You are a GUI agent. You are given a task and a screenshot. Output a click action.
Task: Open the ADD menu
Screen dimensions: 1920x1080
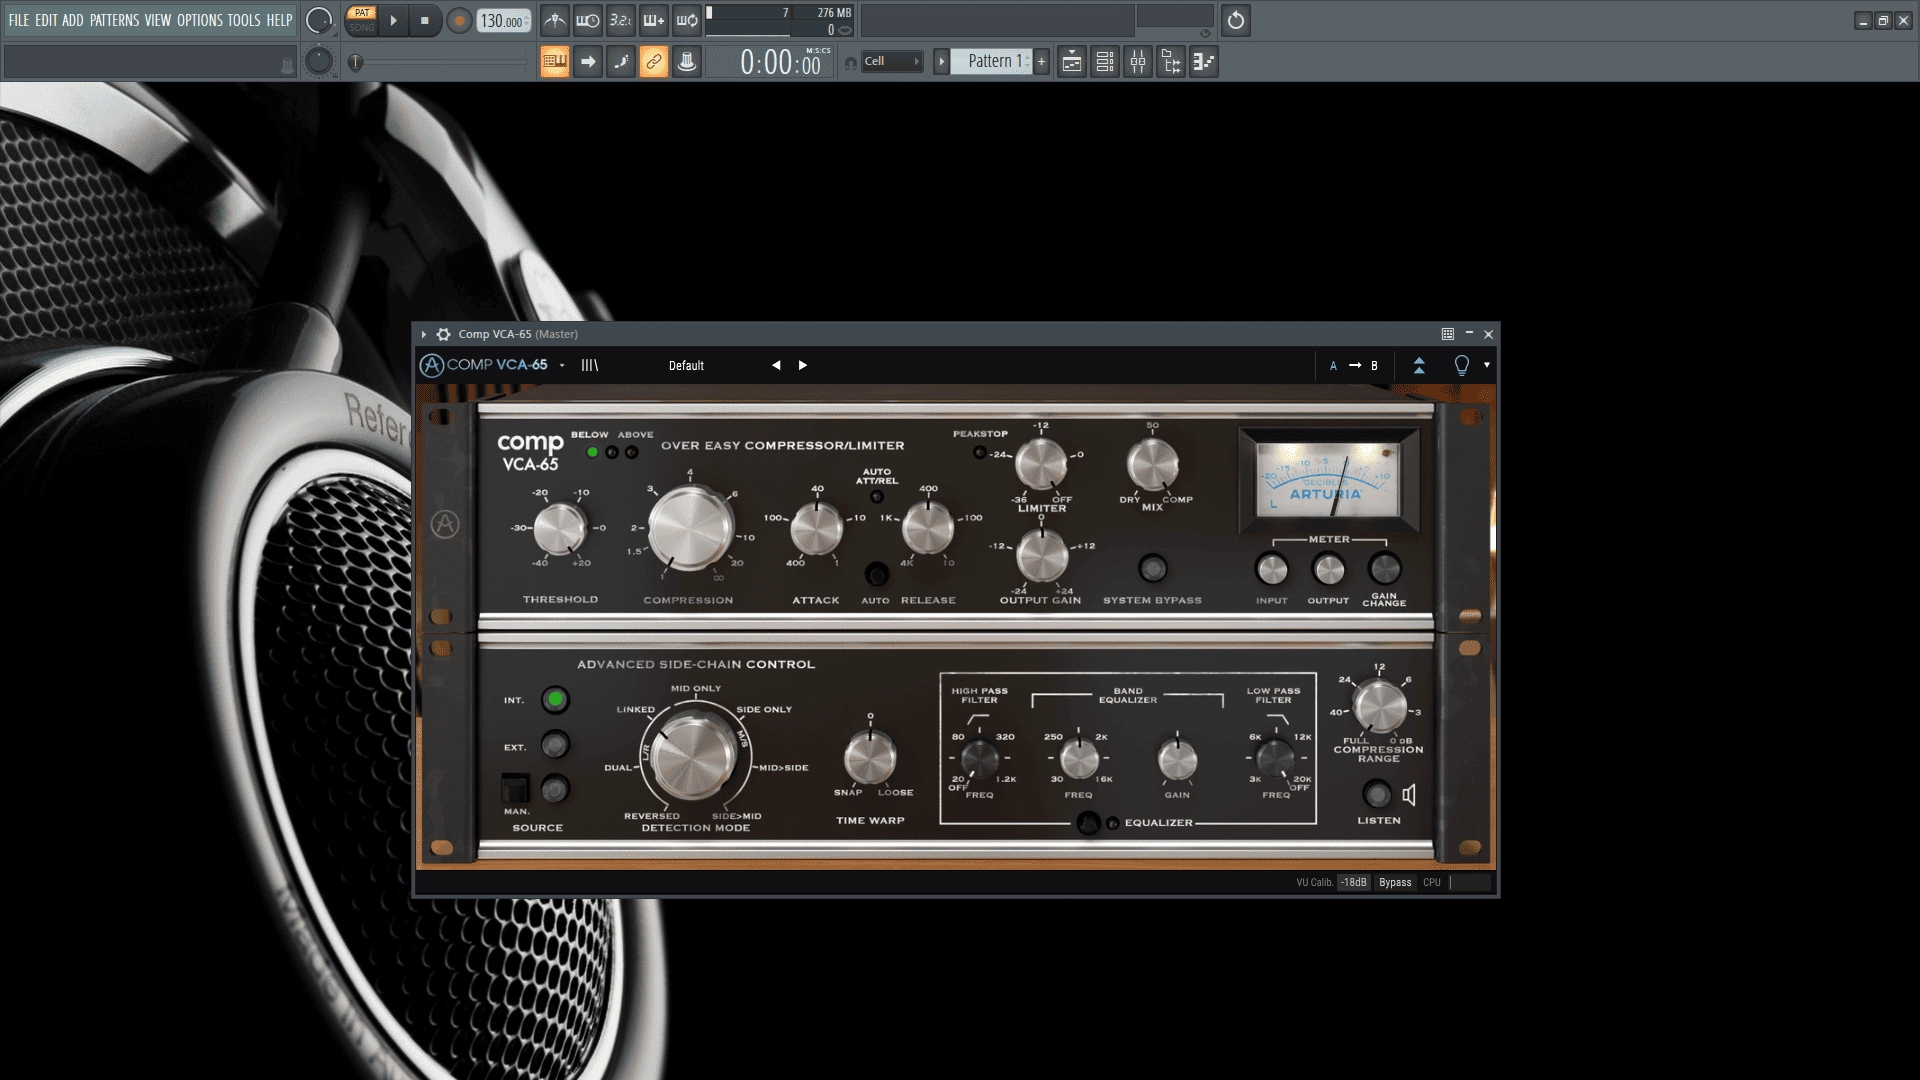pos(73,20)
